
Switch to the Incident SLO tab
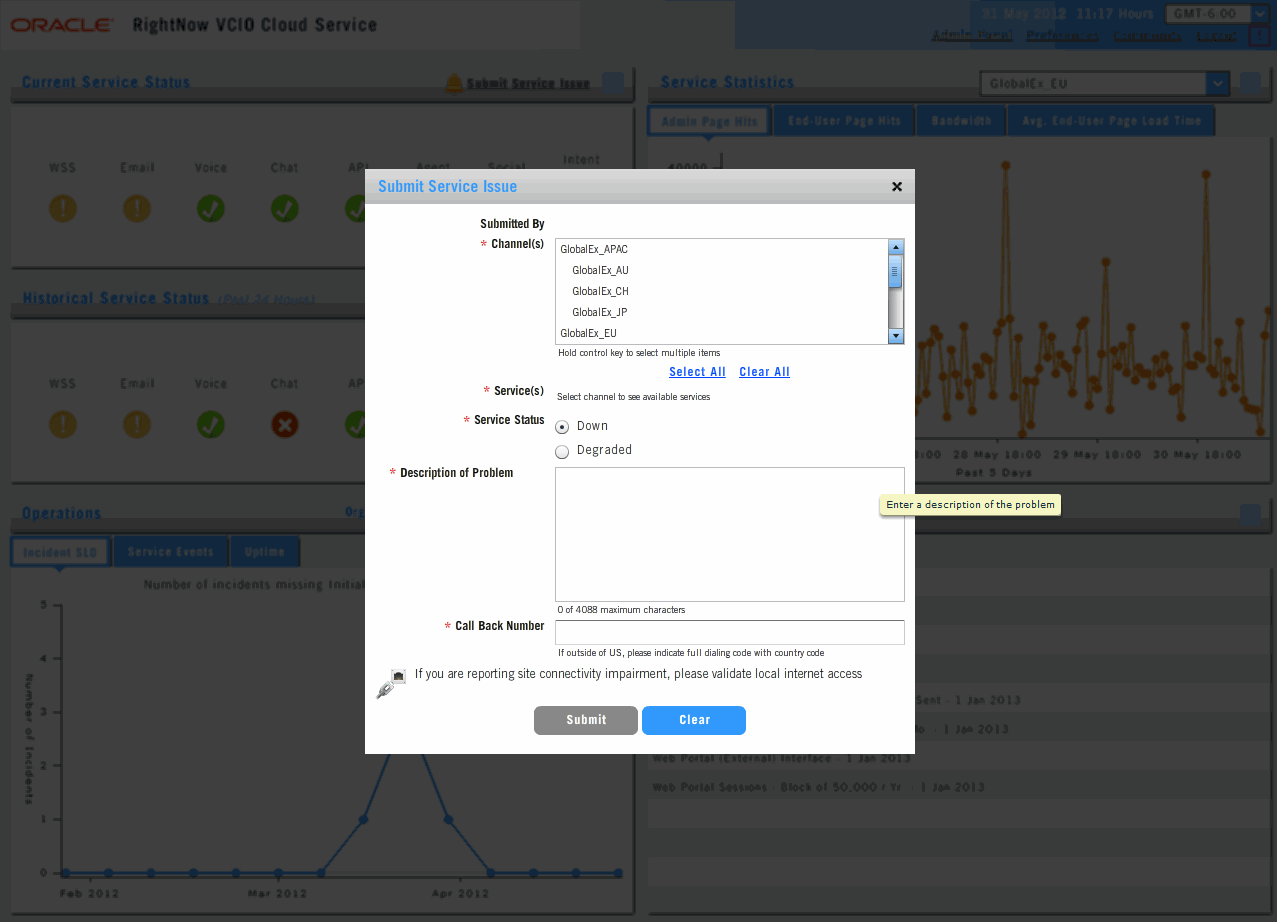pyautogui.click(x=60, y=552)
